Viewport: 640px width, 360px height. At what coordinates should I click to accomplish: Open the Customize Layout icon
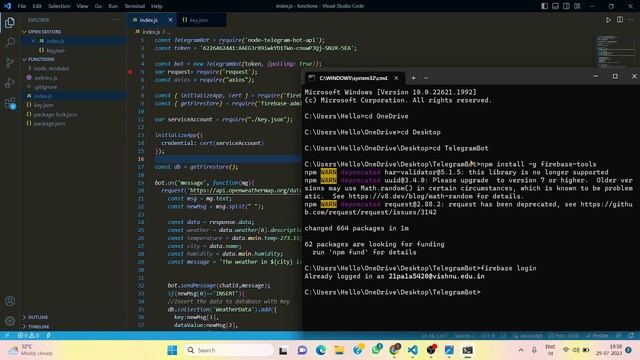coord(577,6)
